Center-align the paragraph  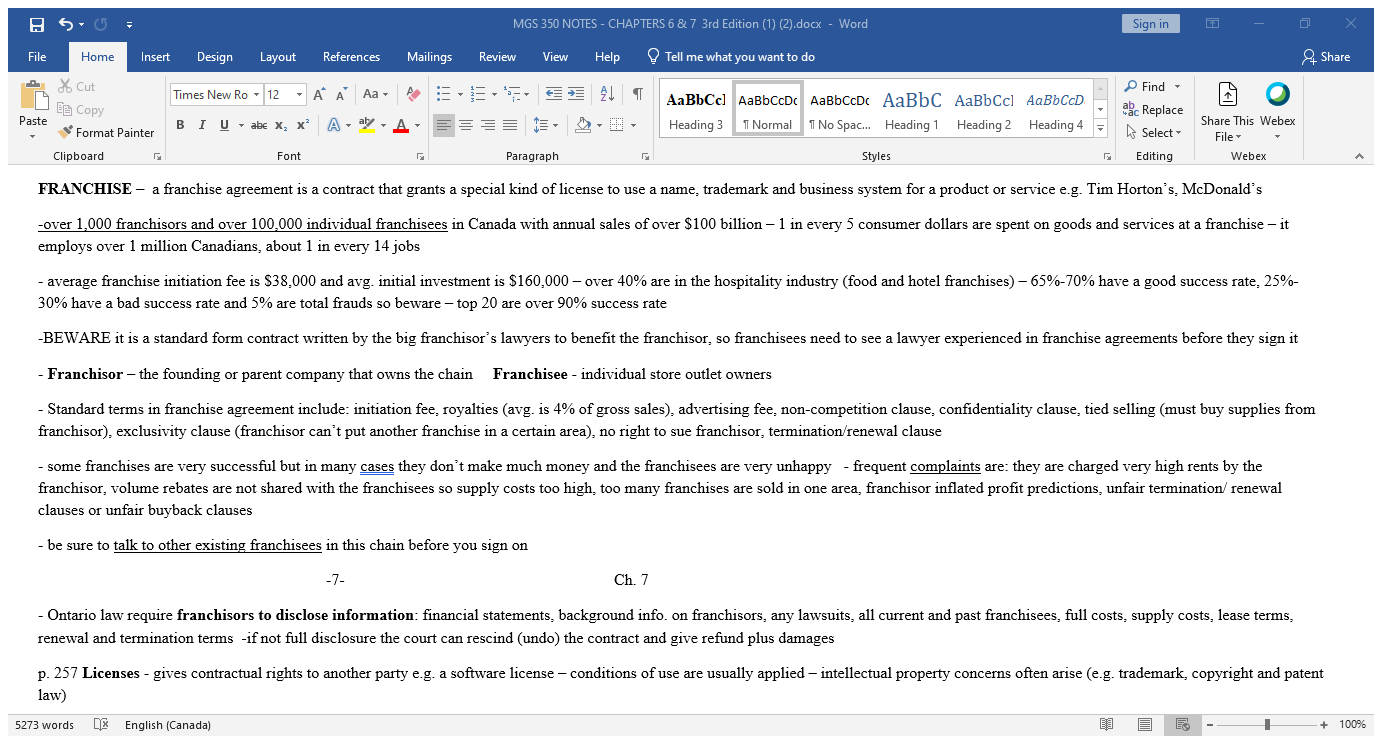466,125
